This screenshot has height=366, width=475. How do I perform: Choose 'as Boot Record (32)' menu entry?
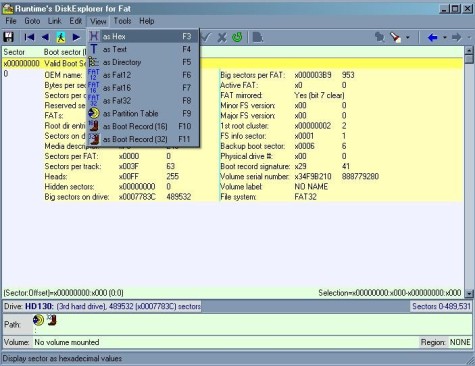[x=143, y=139]
